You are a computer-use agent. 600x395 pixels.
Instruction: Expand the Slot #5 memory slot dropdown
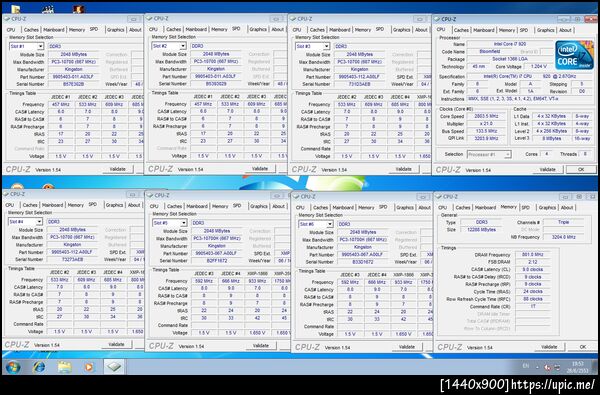[183, 223]
